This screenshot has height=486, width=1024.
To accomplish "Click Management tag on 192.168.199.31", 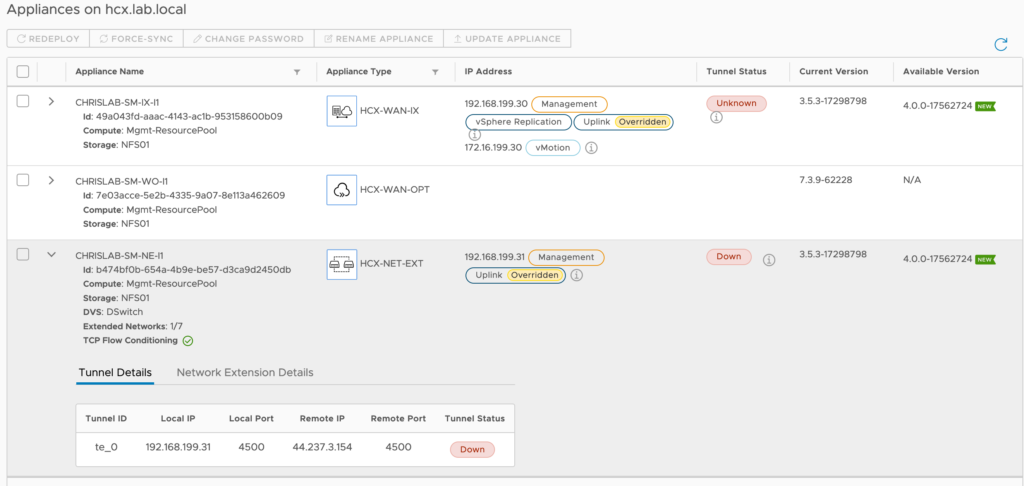I will pyautogui.click(x=566, y=257).
